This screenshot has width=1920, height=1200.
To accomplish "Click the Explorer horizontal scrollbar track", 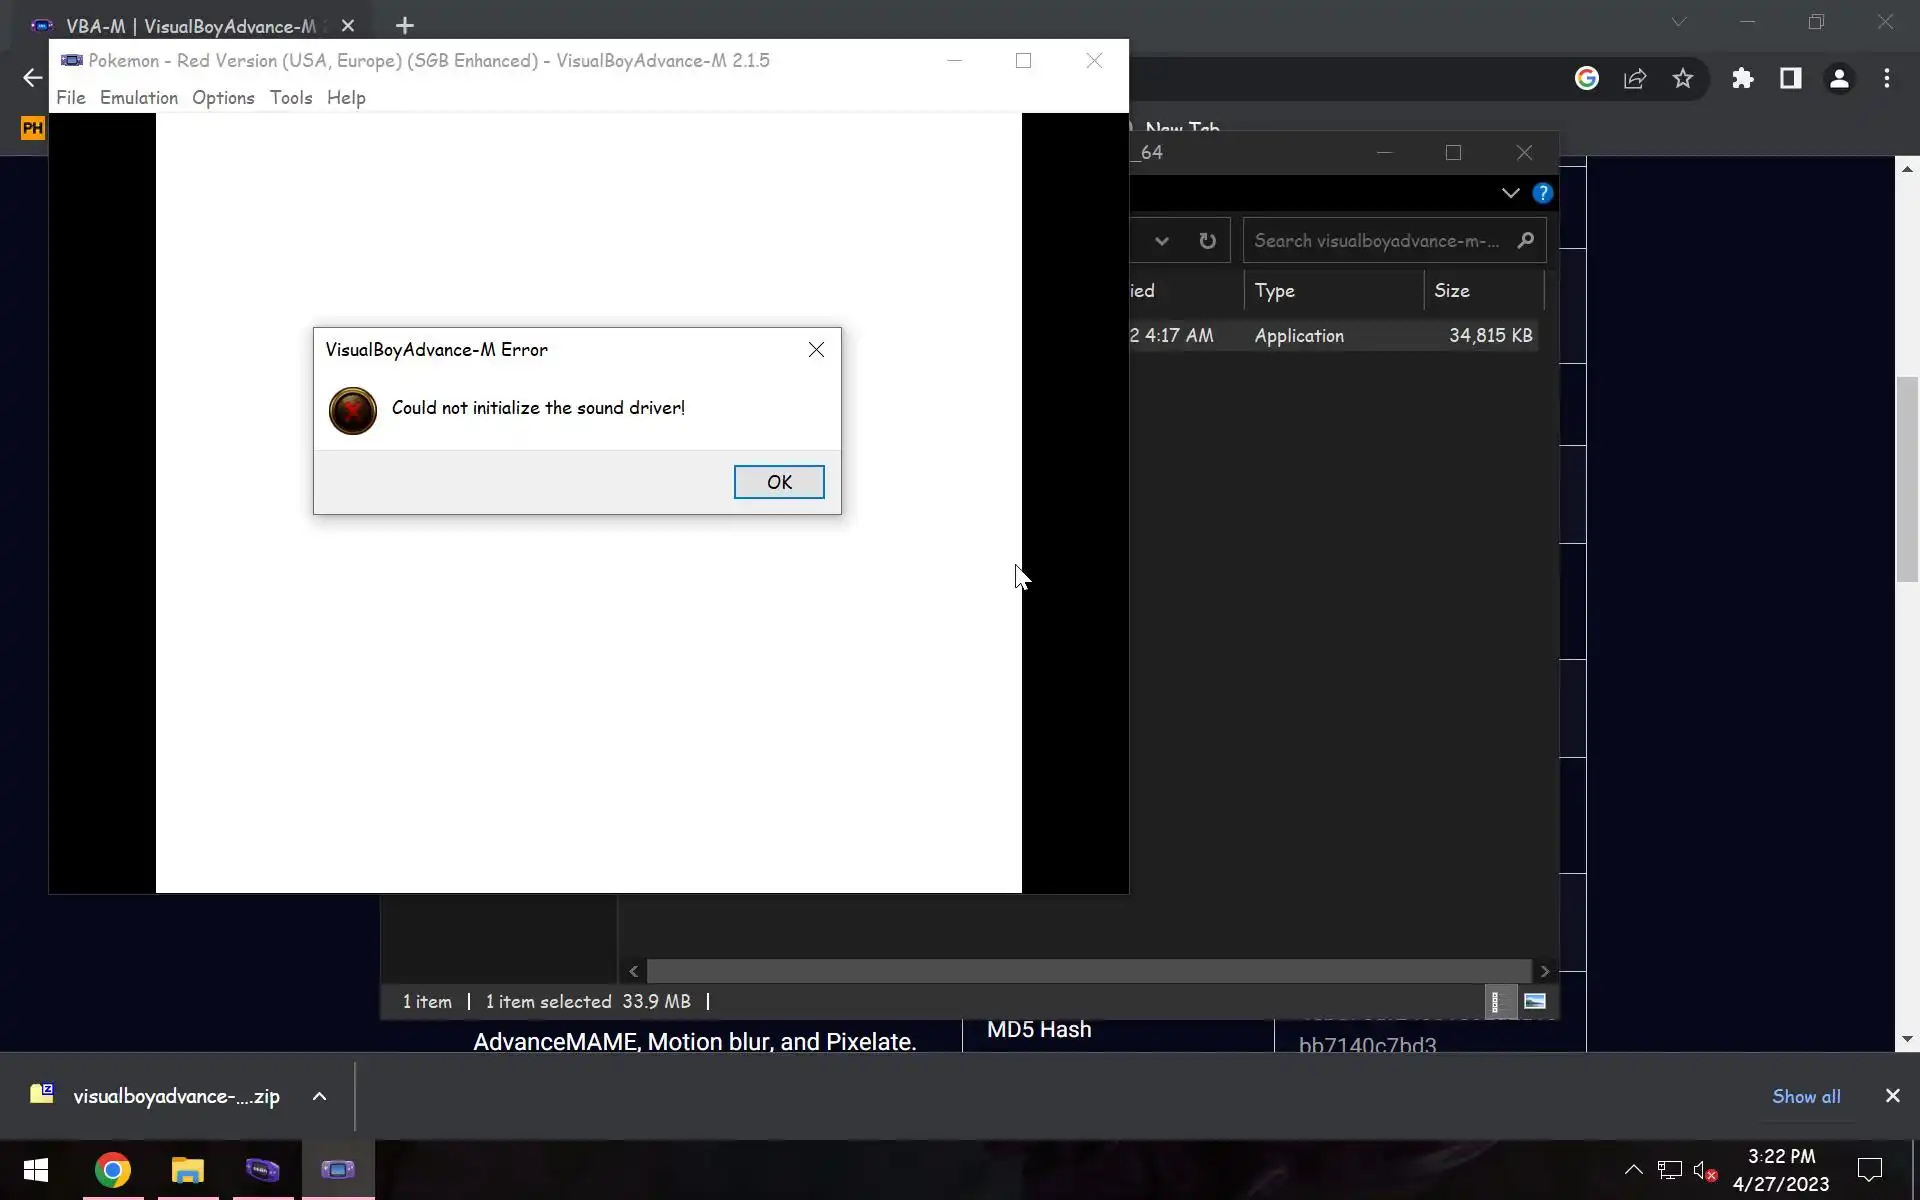I will (x=1088, y=971).
